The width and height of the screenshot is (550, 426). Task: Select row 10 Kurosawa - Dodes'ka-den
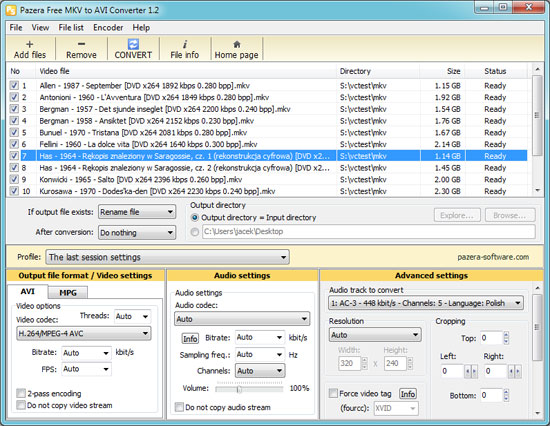[x=268, y=191]
